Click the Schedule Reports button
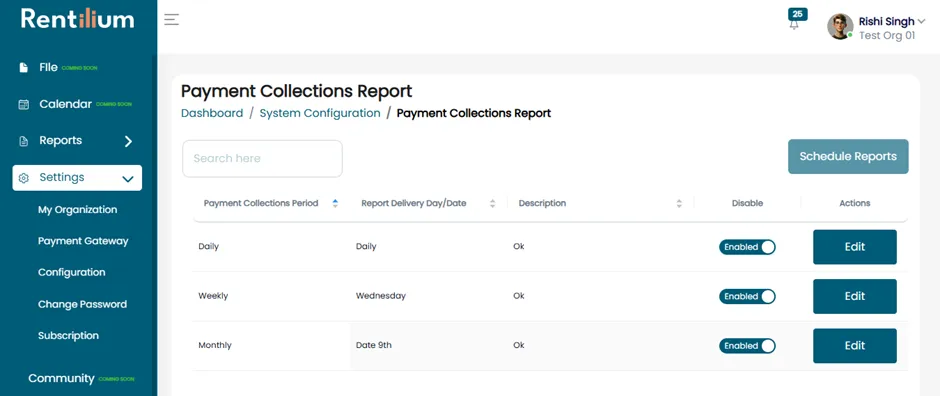The image size is (940, 396). coord(848,156)
